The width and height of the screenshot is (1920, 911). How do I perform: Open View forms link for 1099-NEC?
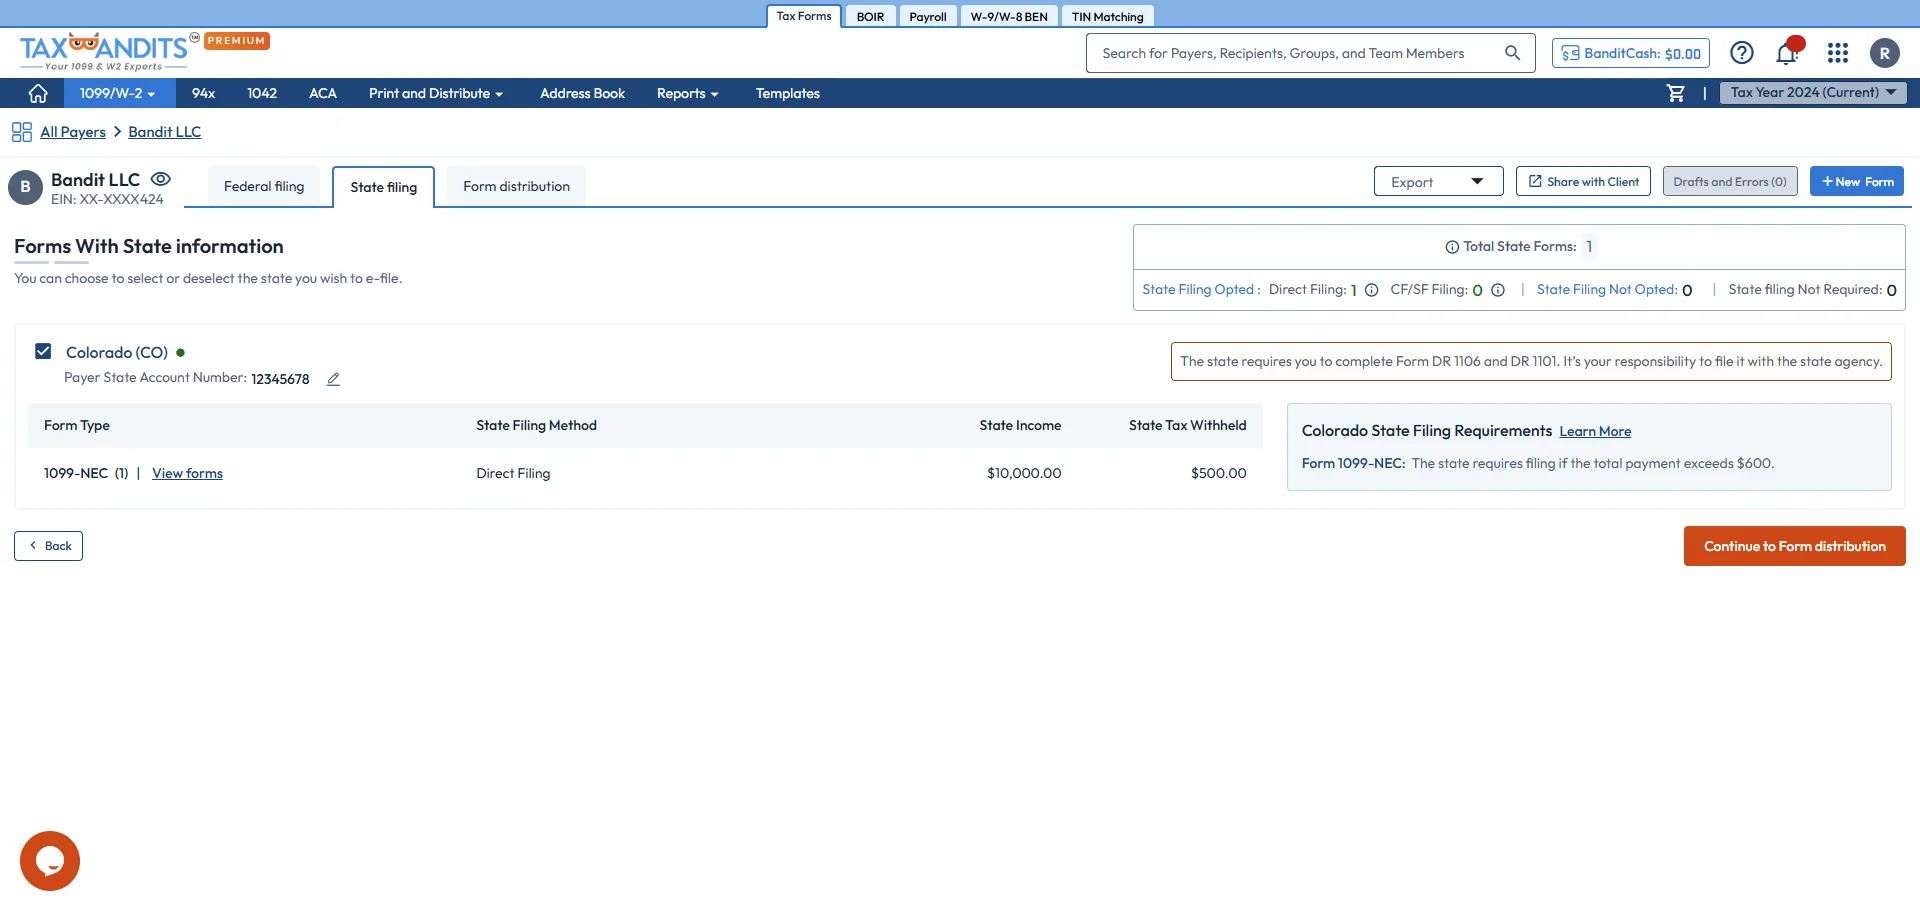click(x=187, y=473)
